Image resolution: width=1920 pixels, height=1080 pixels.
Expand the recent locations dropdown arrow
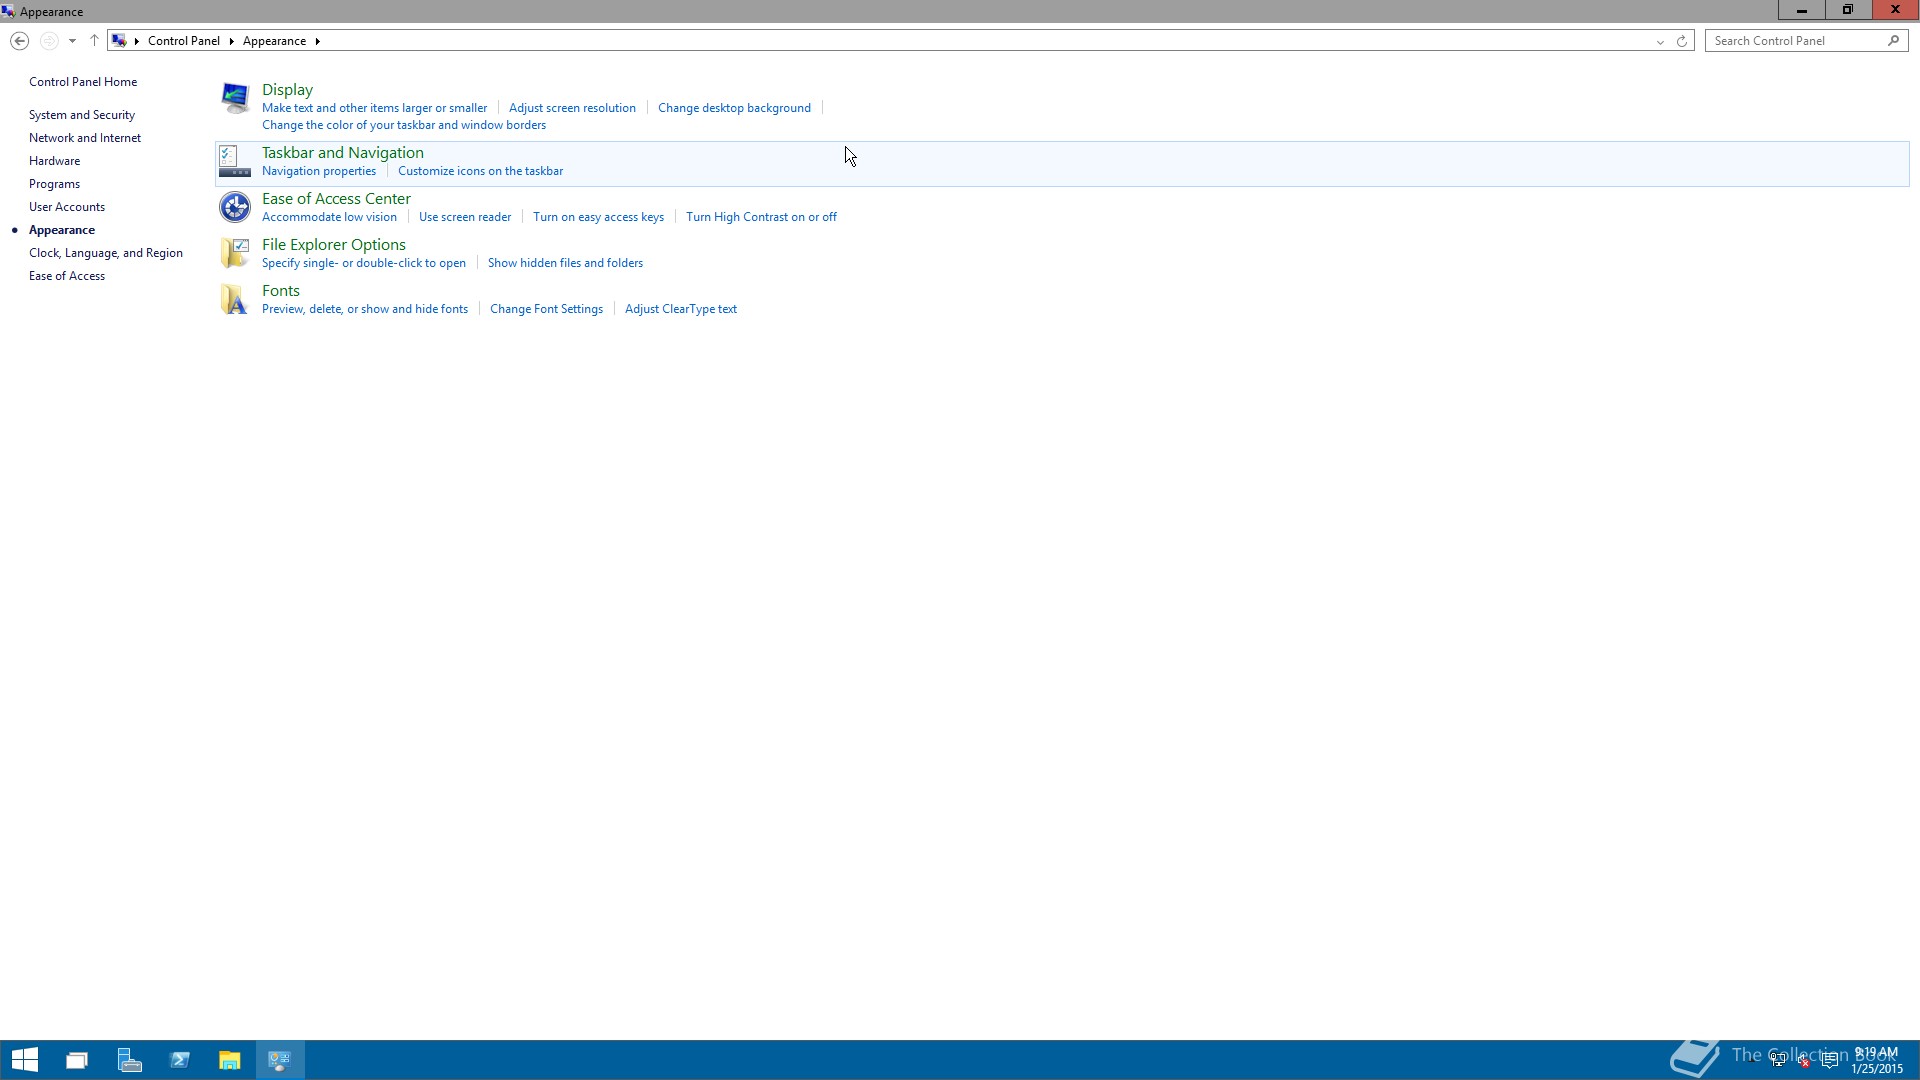click(x=72, y=41)
